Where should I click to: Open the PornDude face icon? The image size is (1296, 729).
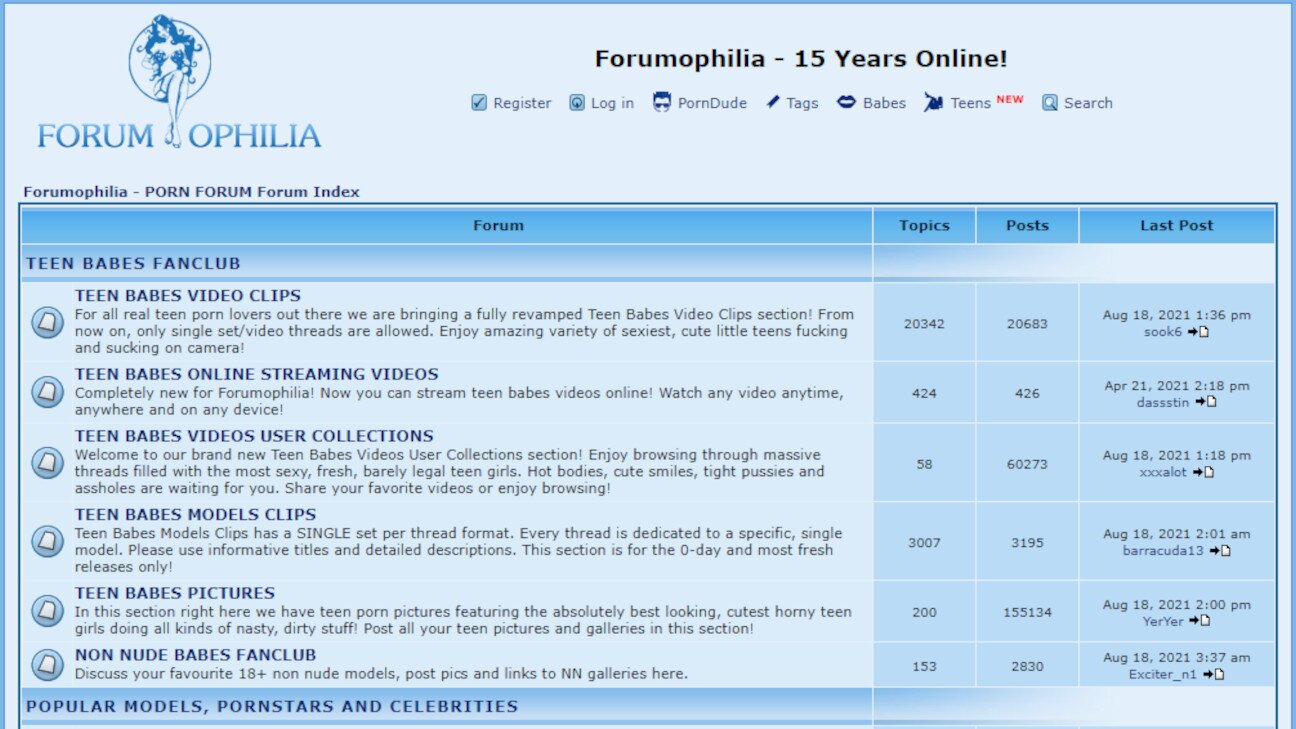661,101
